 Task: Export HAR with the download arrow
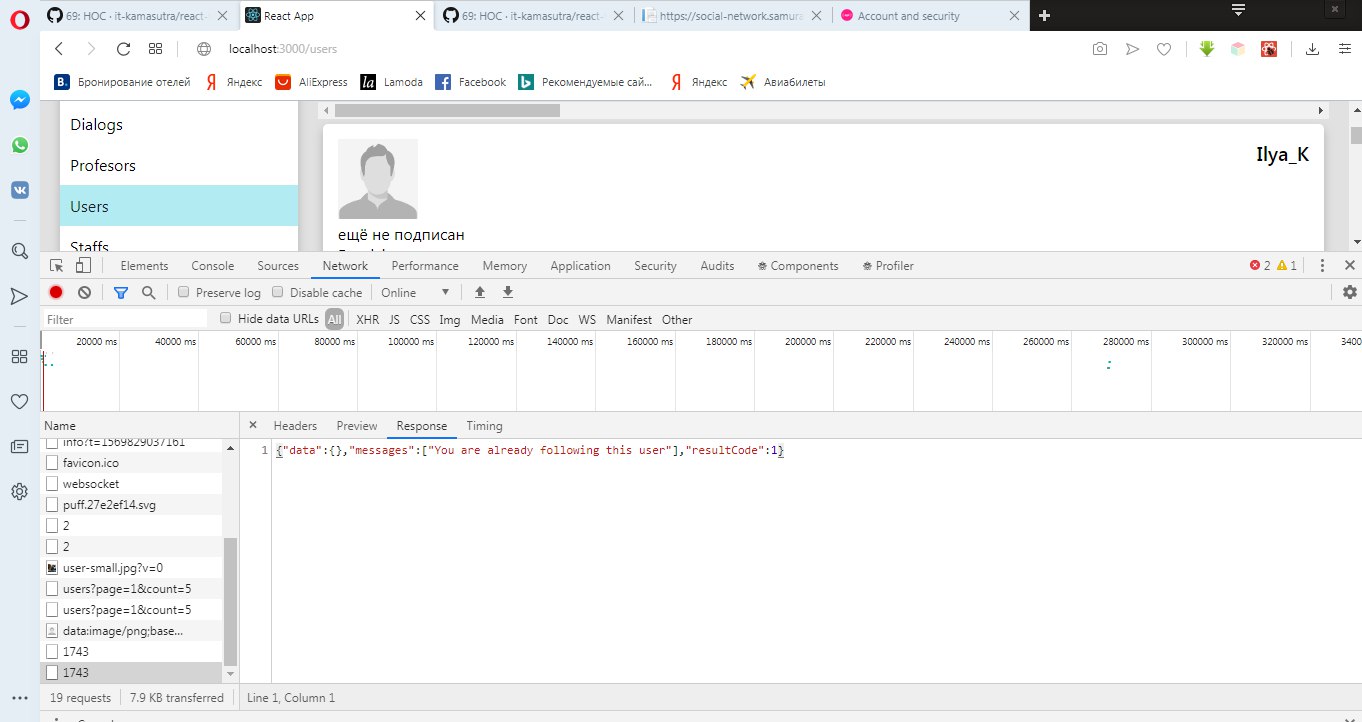pyautogui.click(x=508, y=292)
